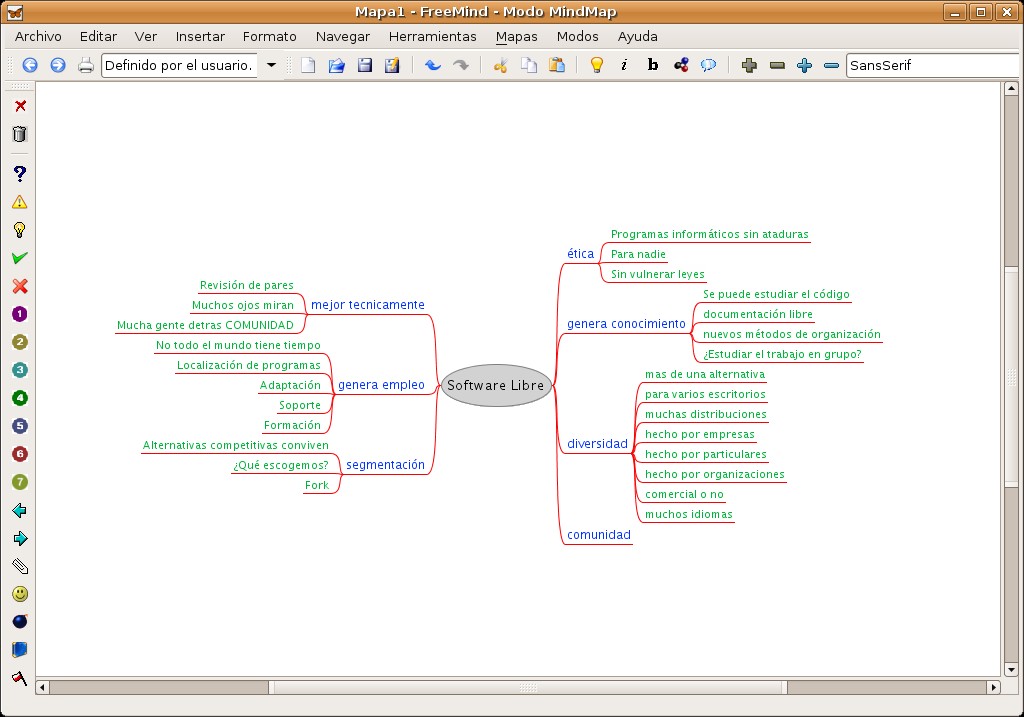
Task: Click the blue plus icon in toolbar
Action: click(805, 65)
